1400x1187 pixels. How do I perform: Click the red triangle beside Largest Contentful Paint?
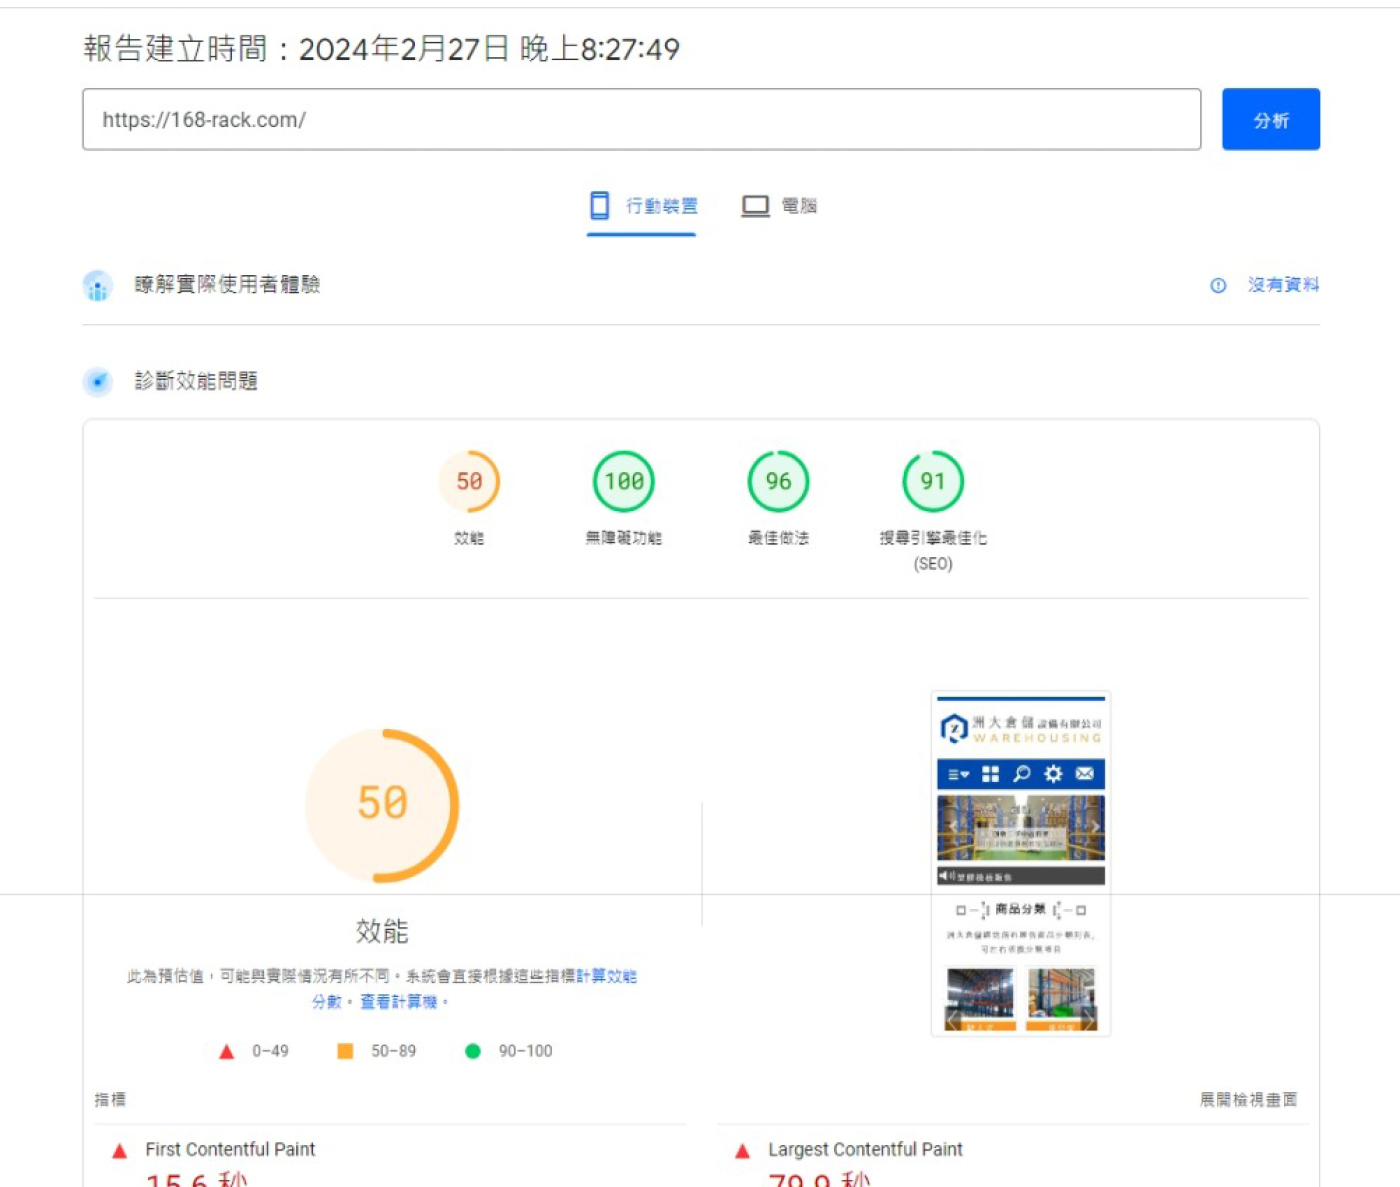click(x=742, y=1151)
